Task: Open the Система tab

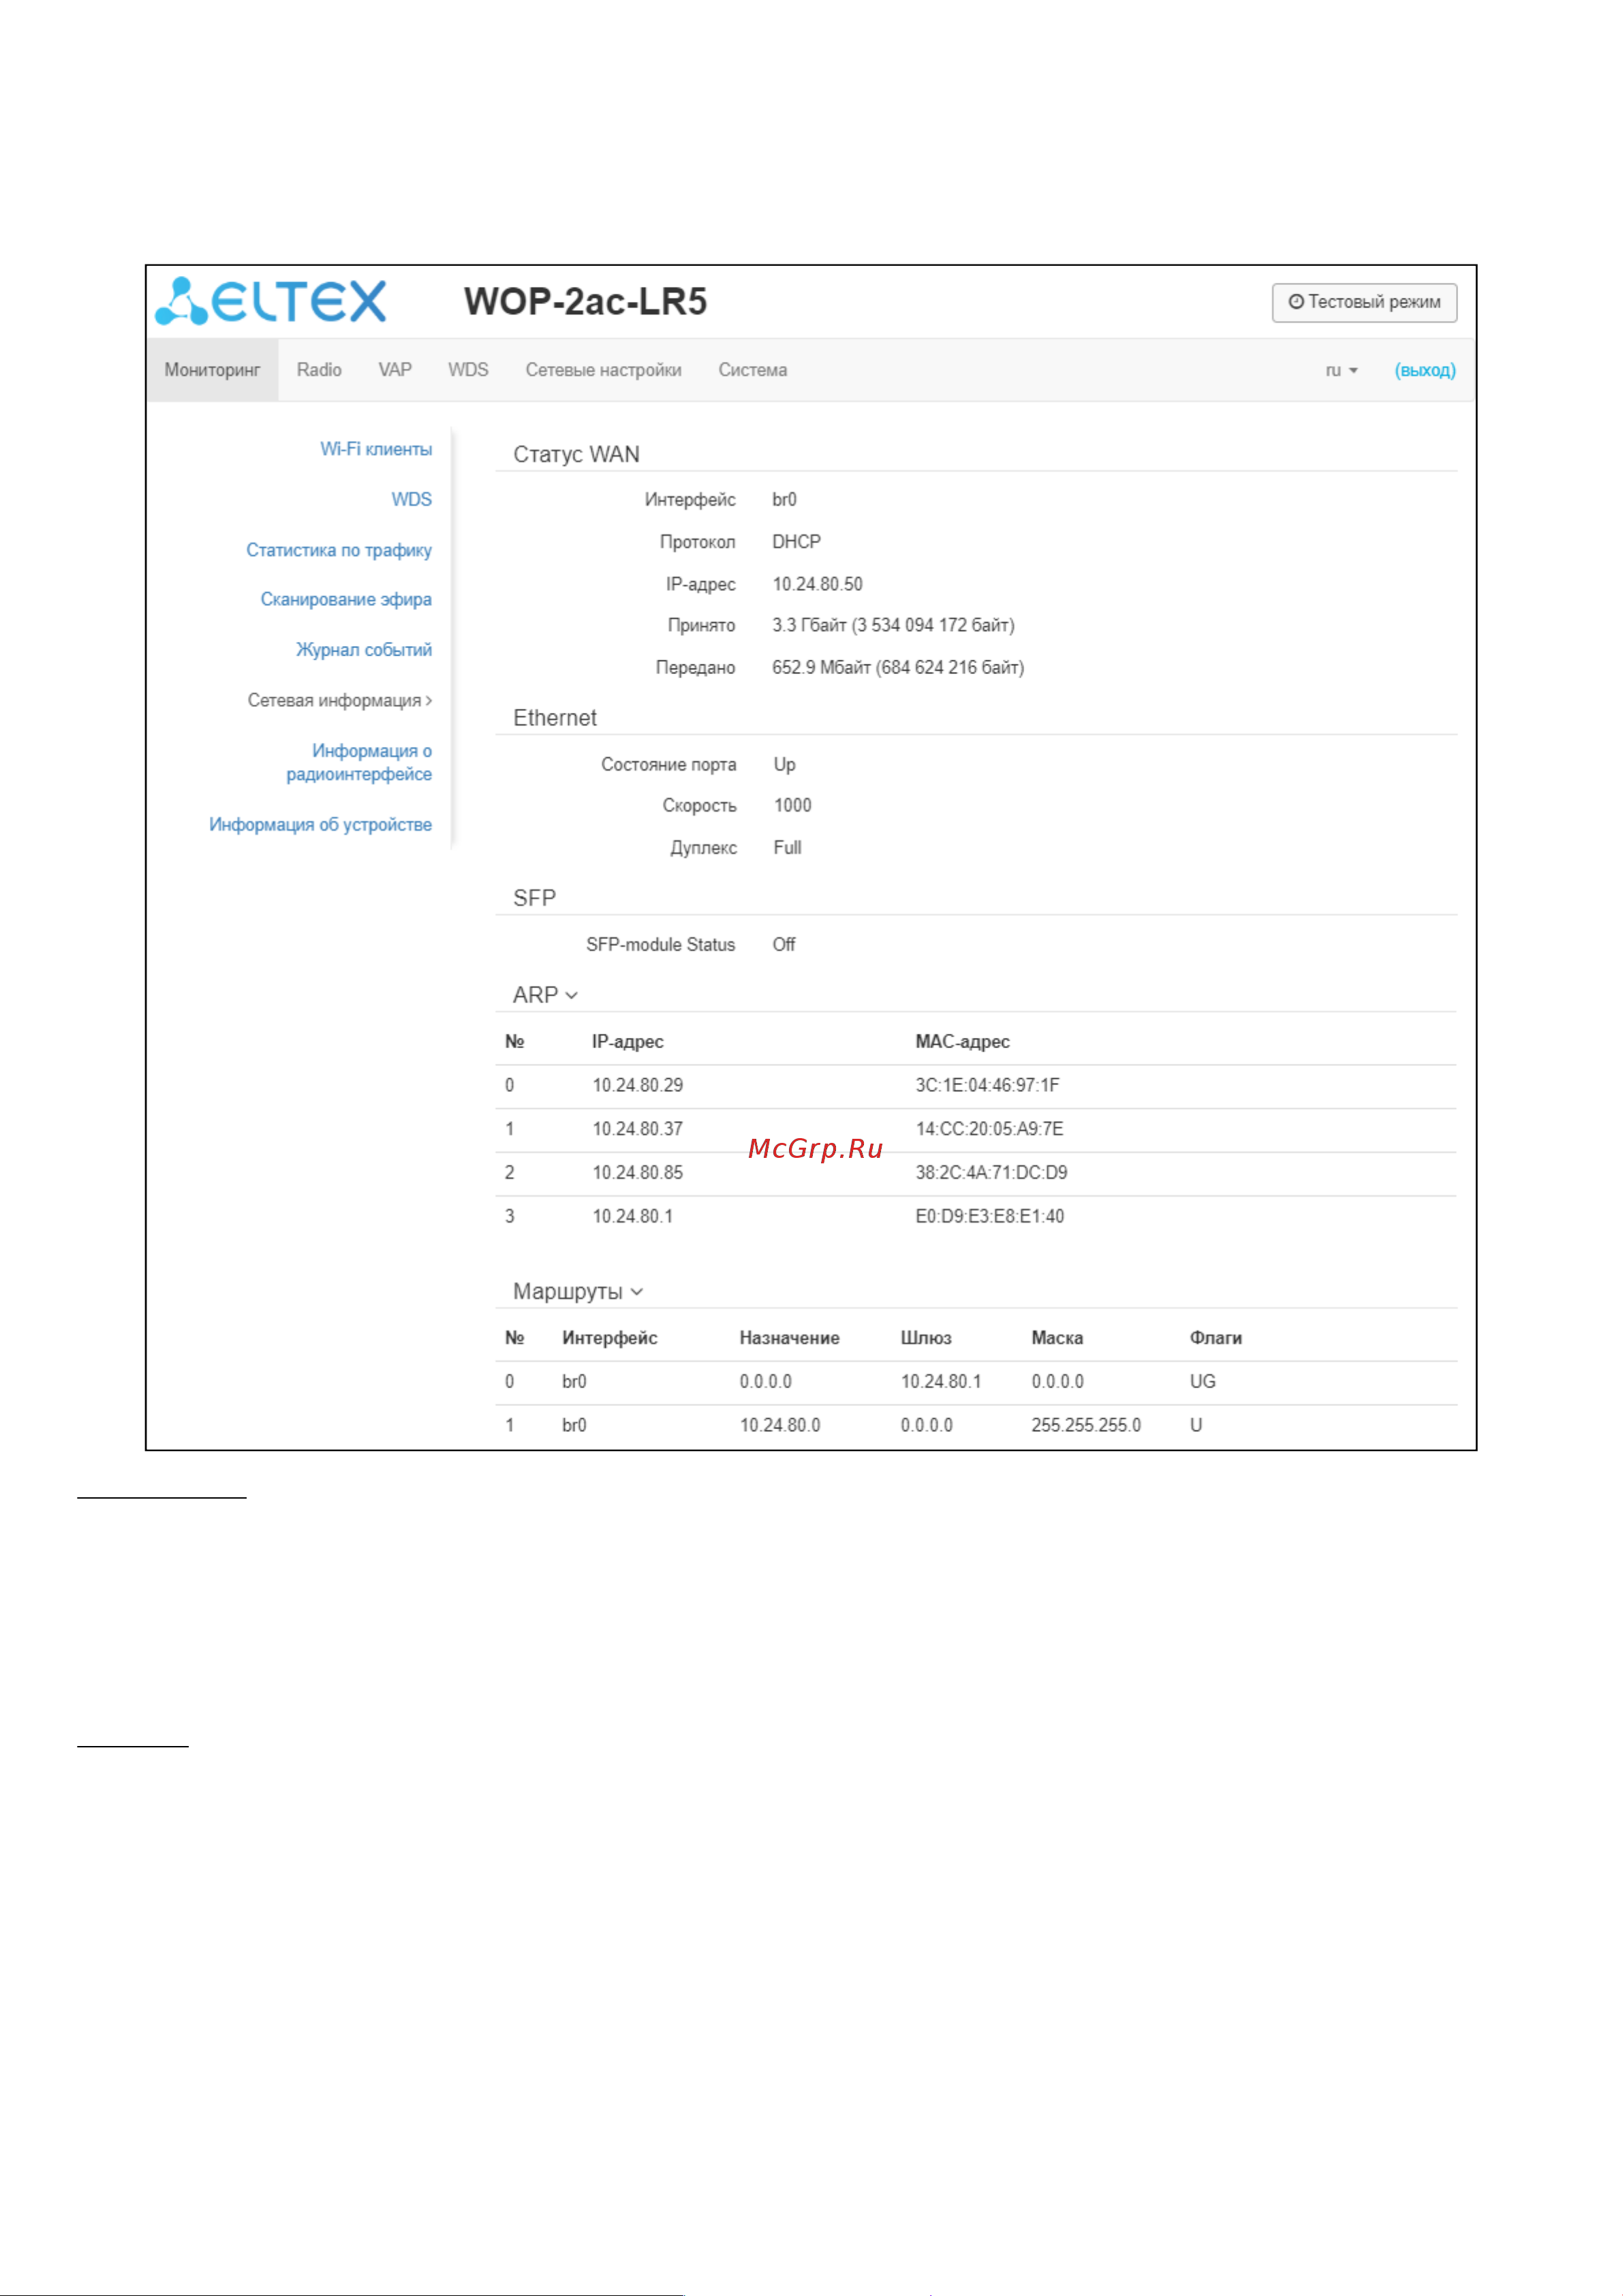Action: tap(753, 370)
